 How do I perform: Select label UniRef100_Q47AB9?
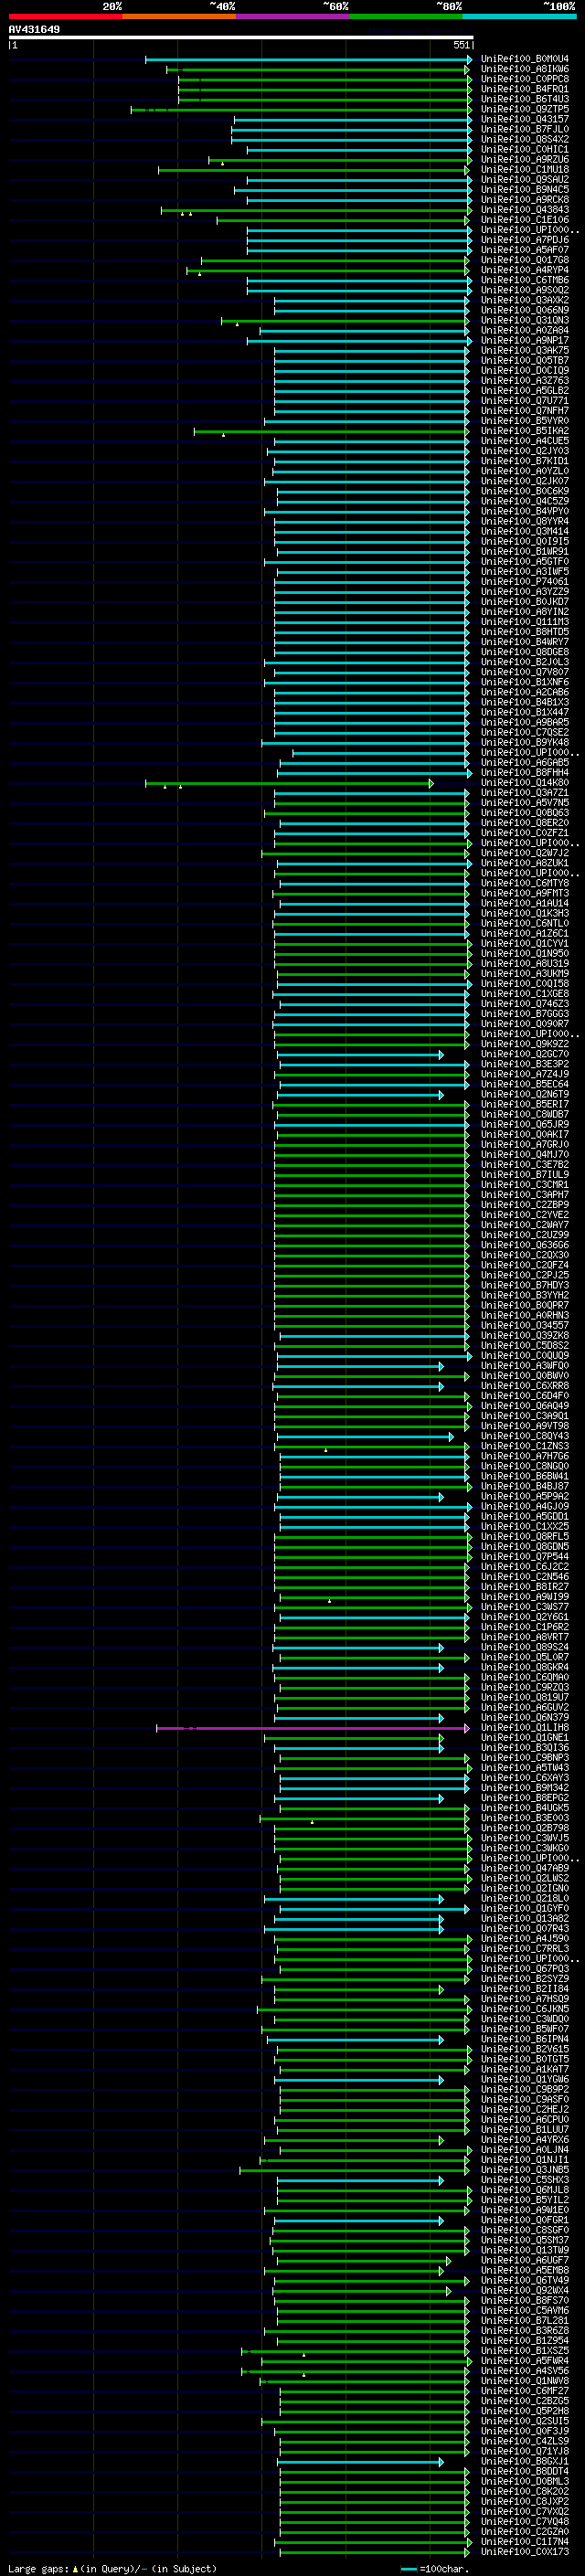pyautogui.click(x=524, y=1868)
